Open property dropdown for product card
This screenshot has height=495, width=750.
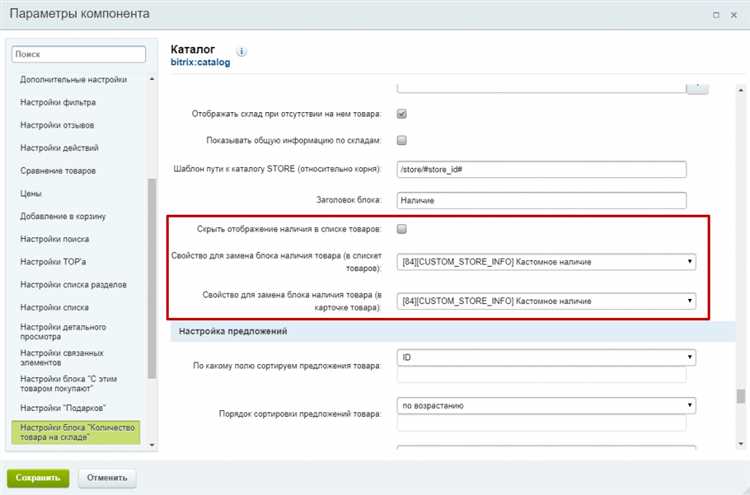(546, 301)
